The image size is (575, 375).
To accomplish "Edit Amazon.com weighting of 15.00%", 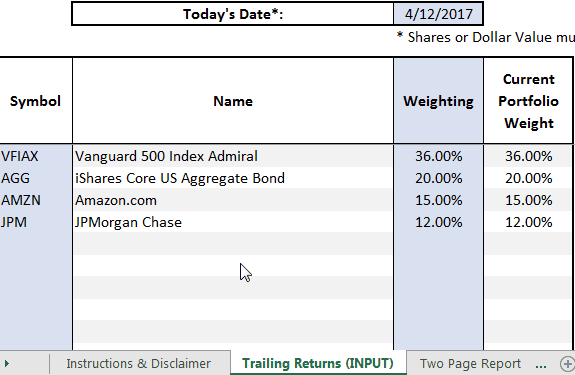I will [x=439, y=200].
